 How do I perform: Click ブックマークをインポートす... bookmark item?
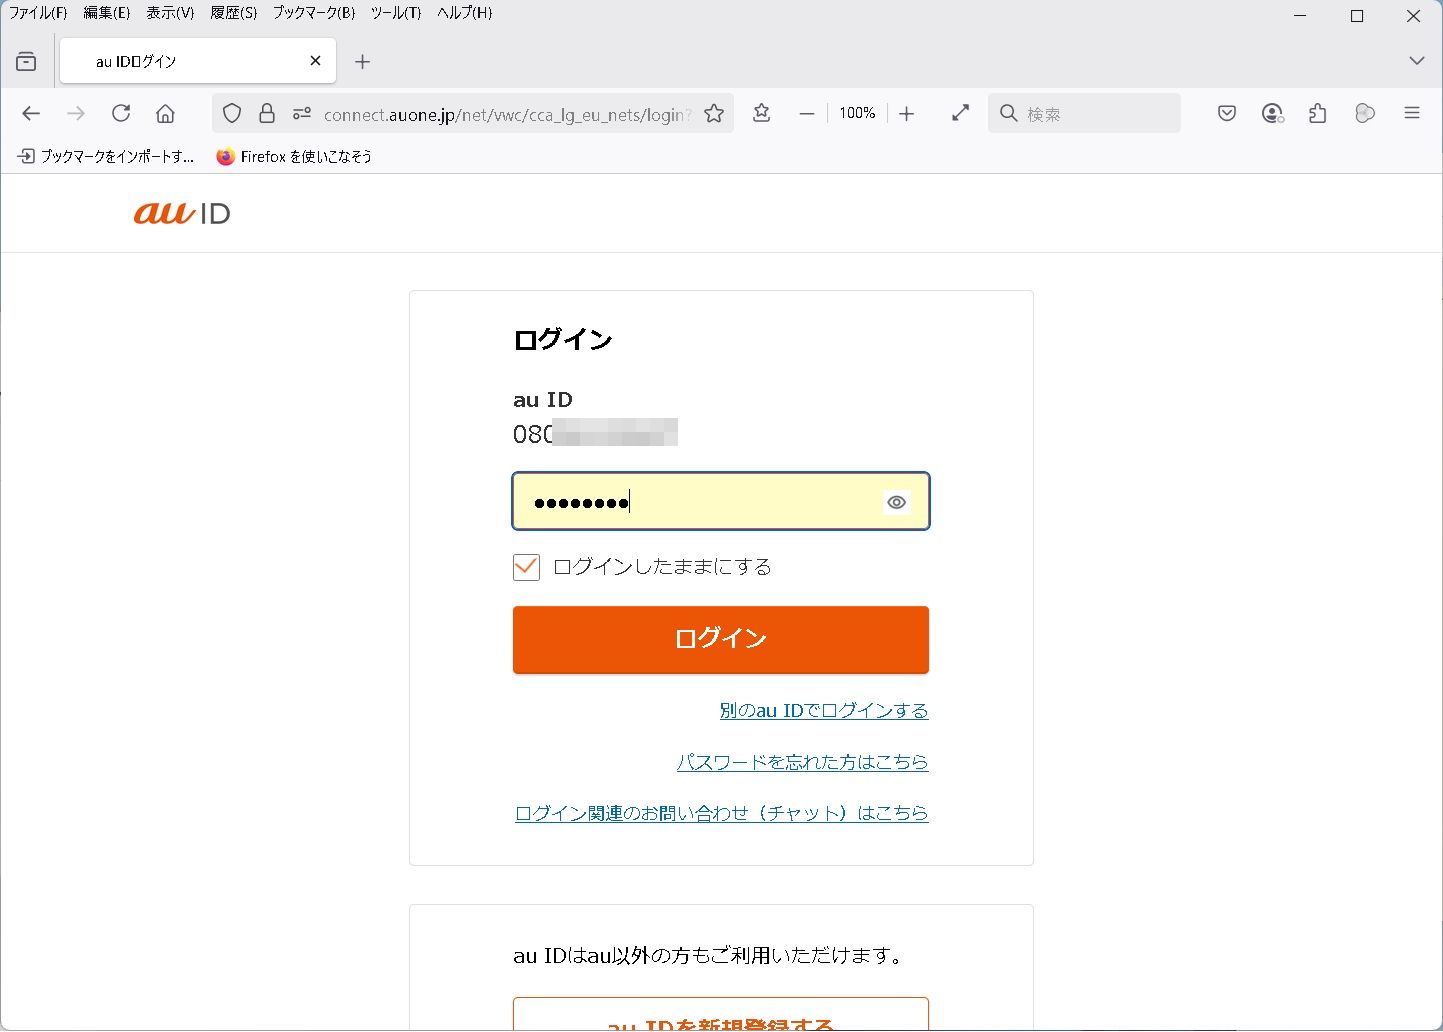coord(106,156)
